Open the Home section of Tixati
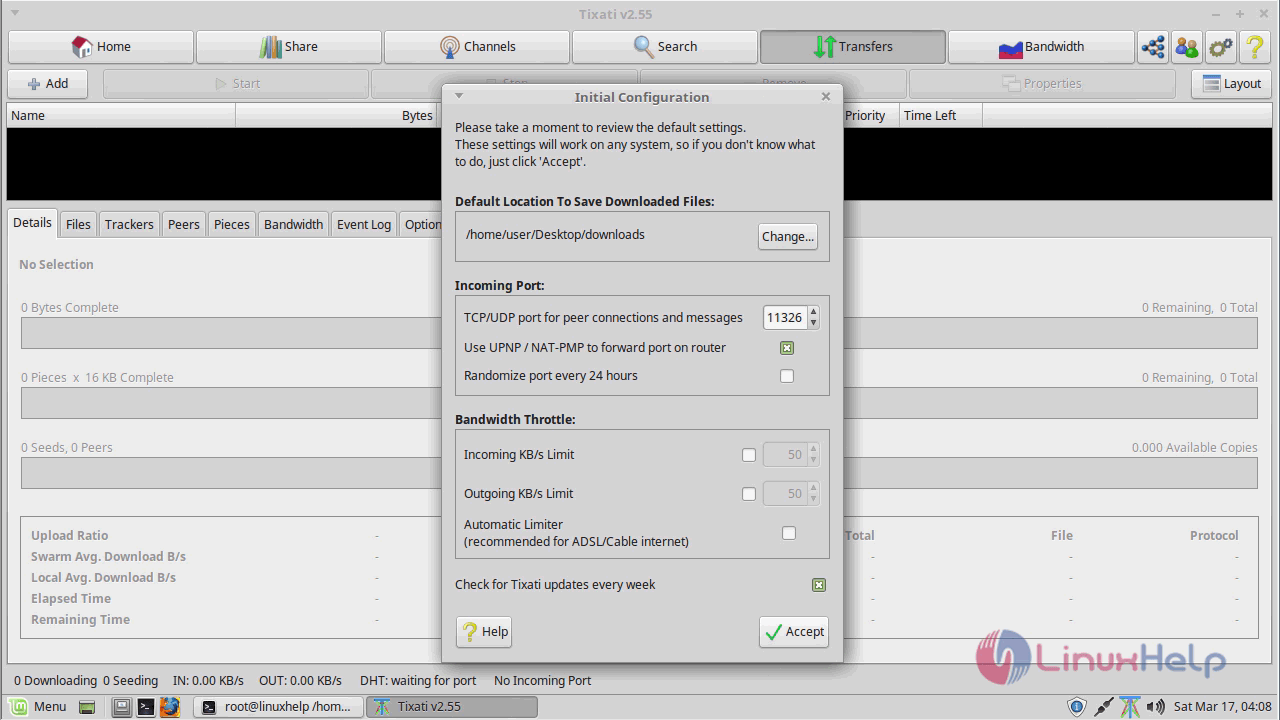The width and height of the screenshot is (1280, 720). click(101, 47)
